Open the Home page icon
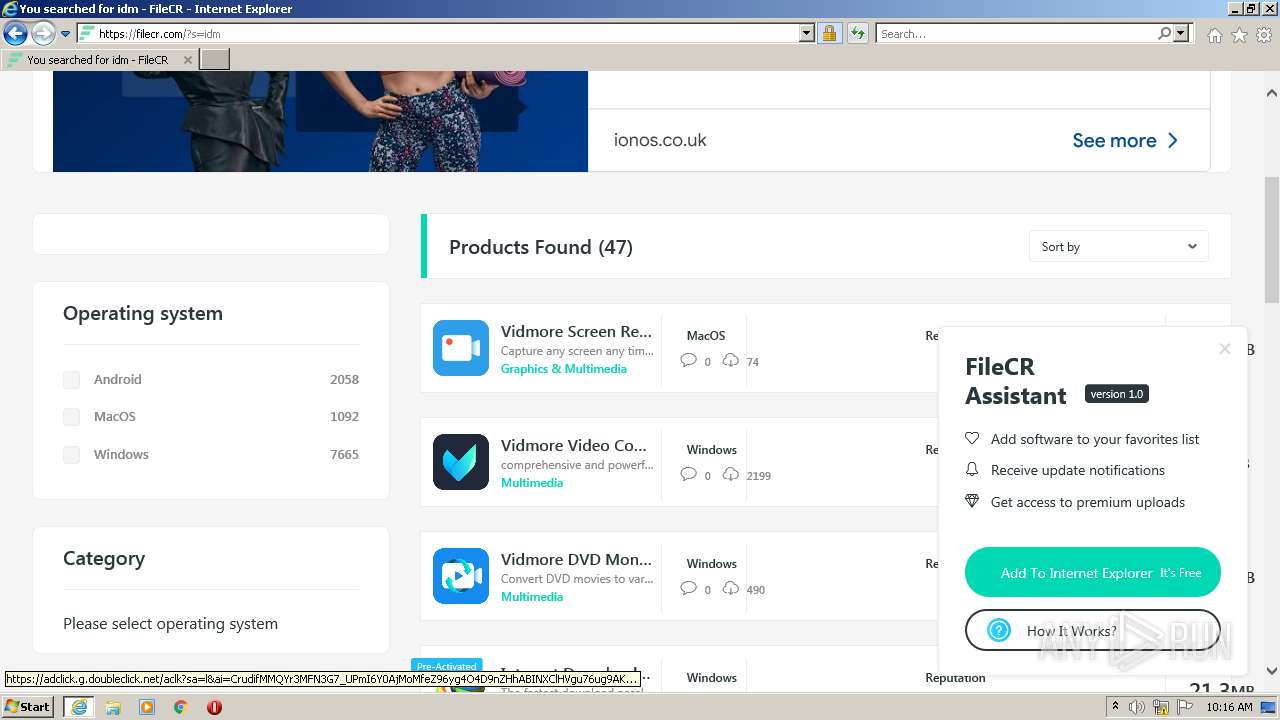The image size is (1280, 720). pyautogui.click(x=1214, y=35)
